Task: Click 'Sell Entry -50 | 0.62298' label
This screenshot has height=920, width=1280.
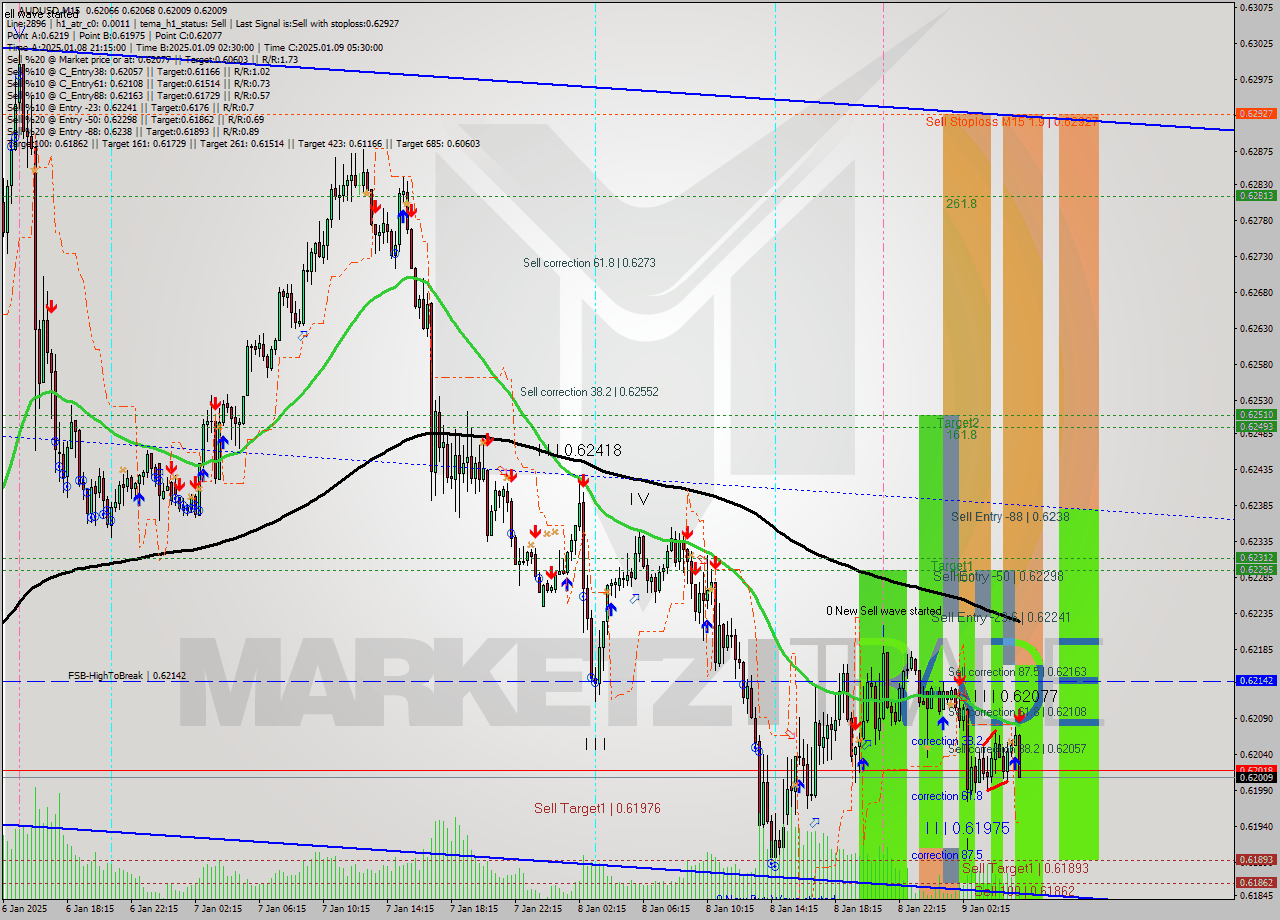Action: [998, 577]
